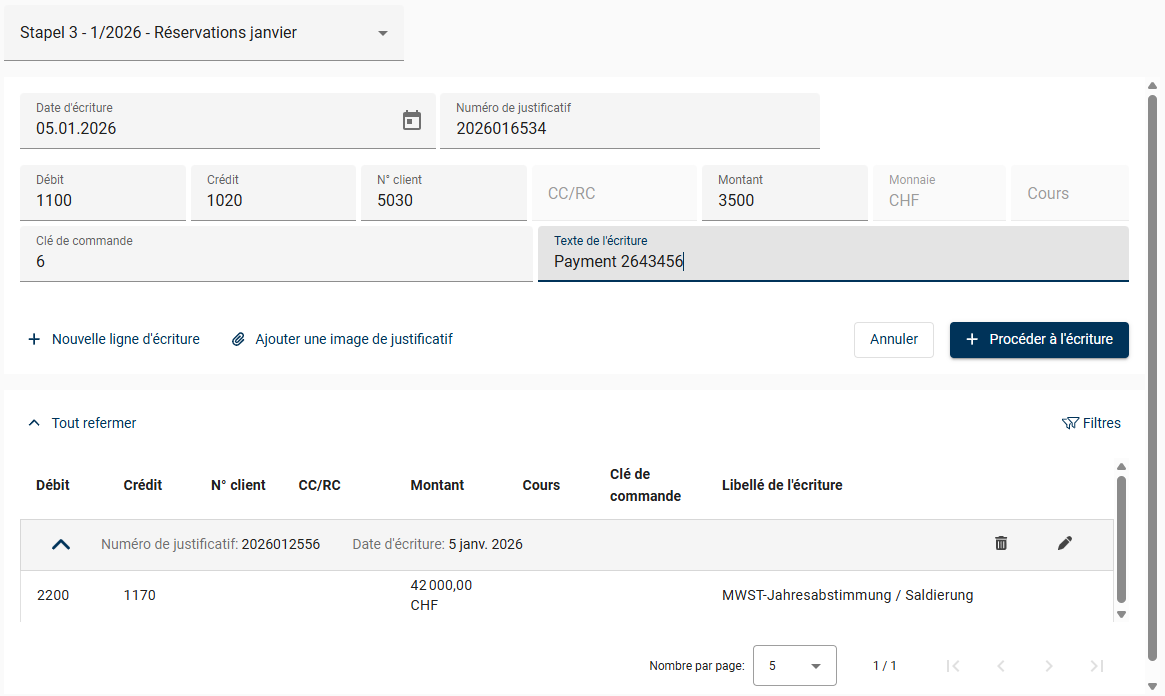Screen dimensions: 1165x696
Task: Go to the first page arrow
Action: tap(953, 666)
